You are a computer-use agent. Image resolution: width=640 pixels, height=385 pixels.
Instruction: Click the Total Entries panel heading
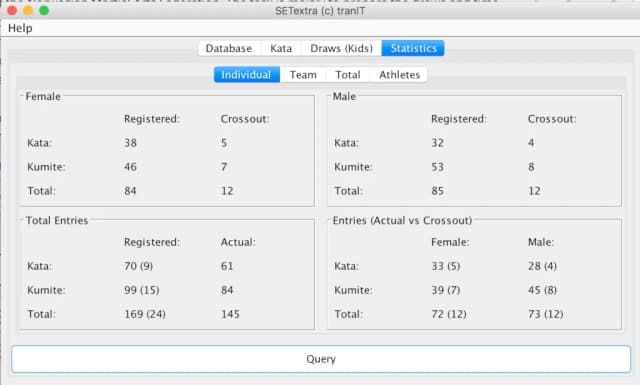(x=57, y=220)
